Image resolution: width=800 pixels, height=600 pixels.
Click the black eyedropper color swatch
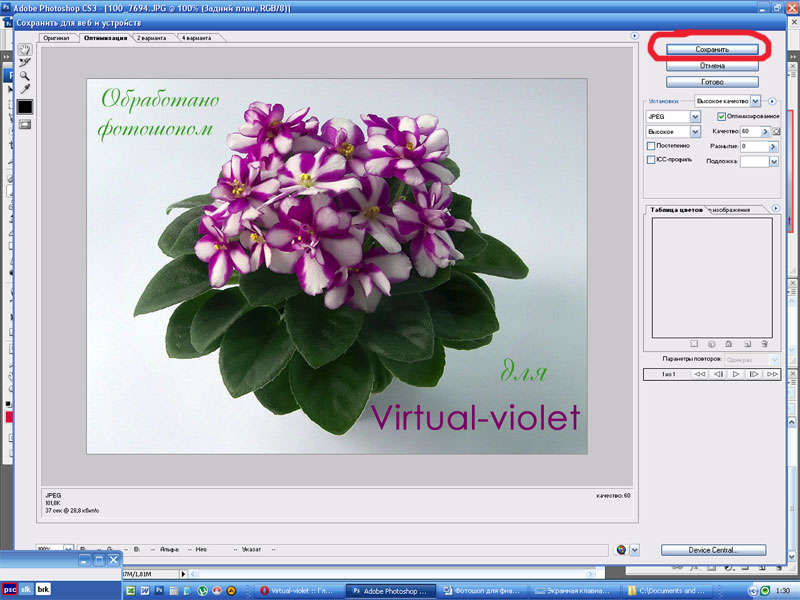[24, 107]
